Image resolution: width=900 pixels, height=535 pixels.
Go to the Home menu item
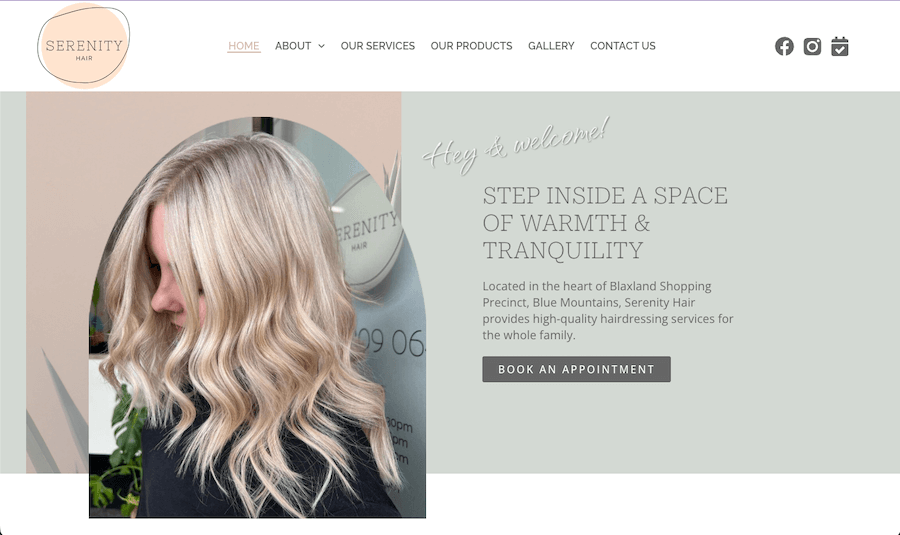[244, 46]
